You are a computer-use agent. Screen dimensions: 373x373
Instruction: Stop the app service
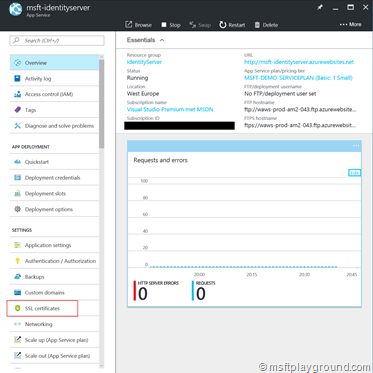pyautogui.click(x=171, y=25)
